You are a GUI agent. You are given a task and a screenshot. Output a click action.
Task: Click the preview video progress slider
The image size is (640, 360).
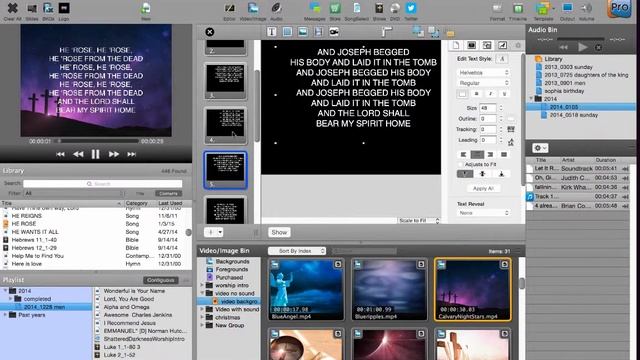pos(96,141)
